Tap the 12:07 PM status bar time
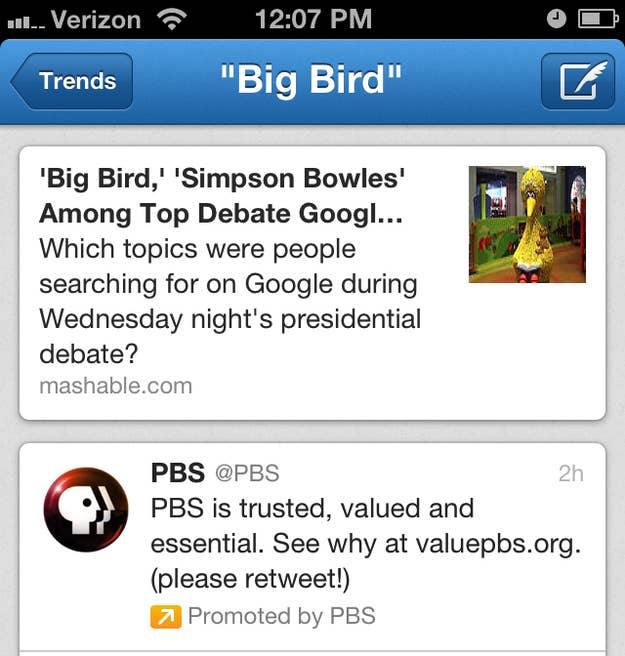The width and height of the screenshot is (625, 656). (313, 19)
